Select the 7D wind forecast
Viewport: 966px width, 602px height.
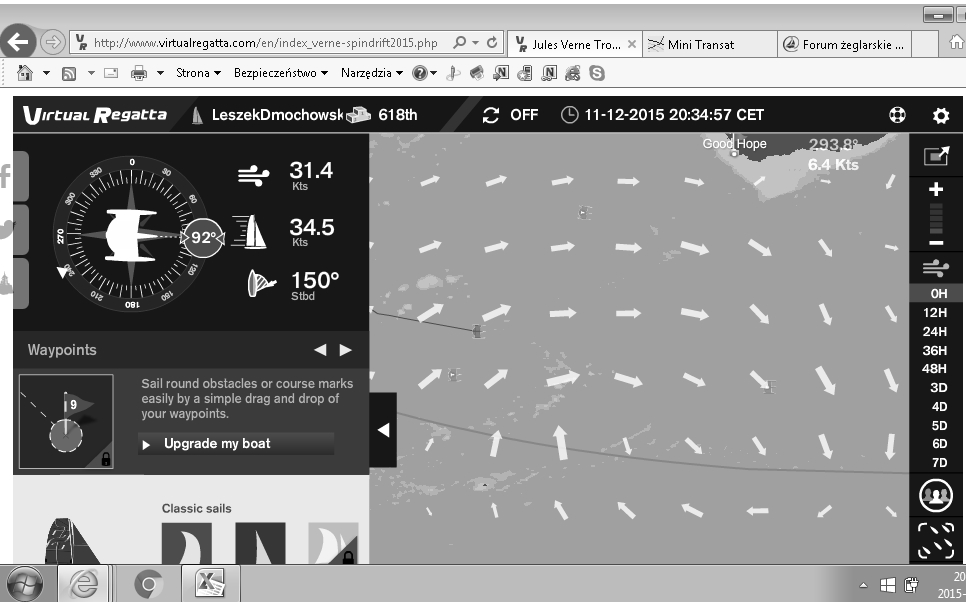(938, 463)
